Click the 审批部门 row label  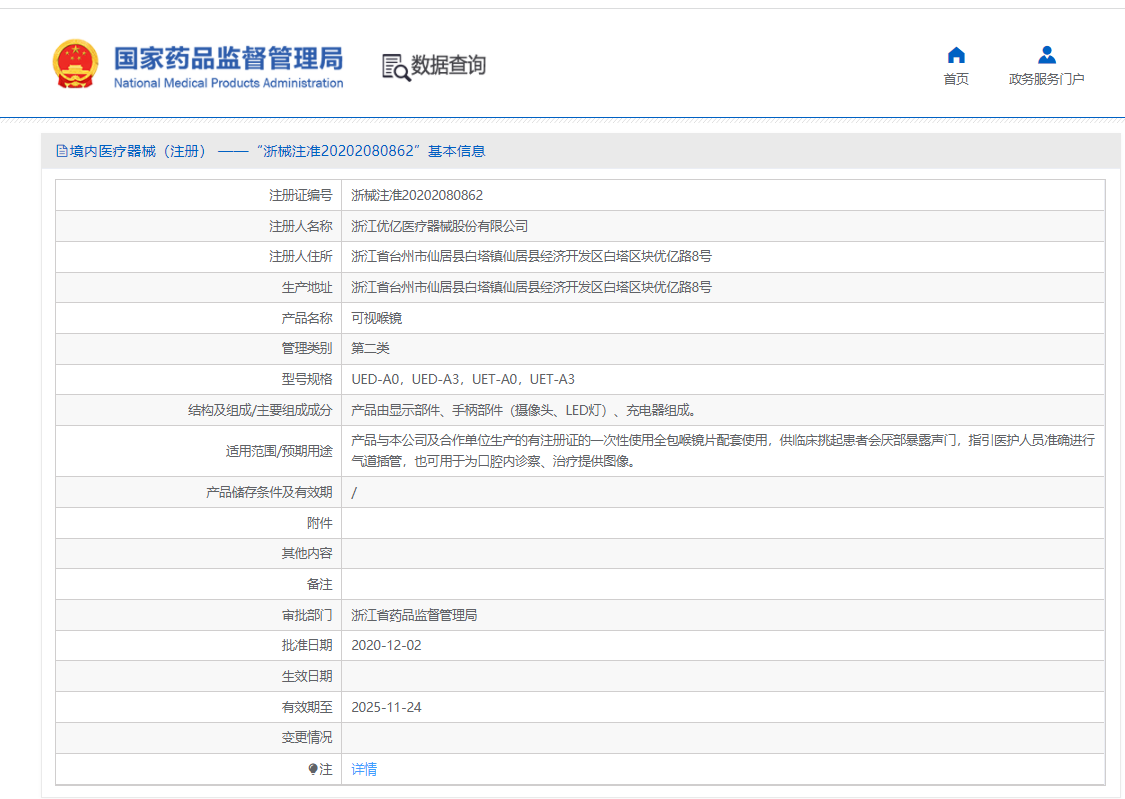tap(307, 615)
